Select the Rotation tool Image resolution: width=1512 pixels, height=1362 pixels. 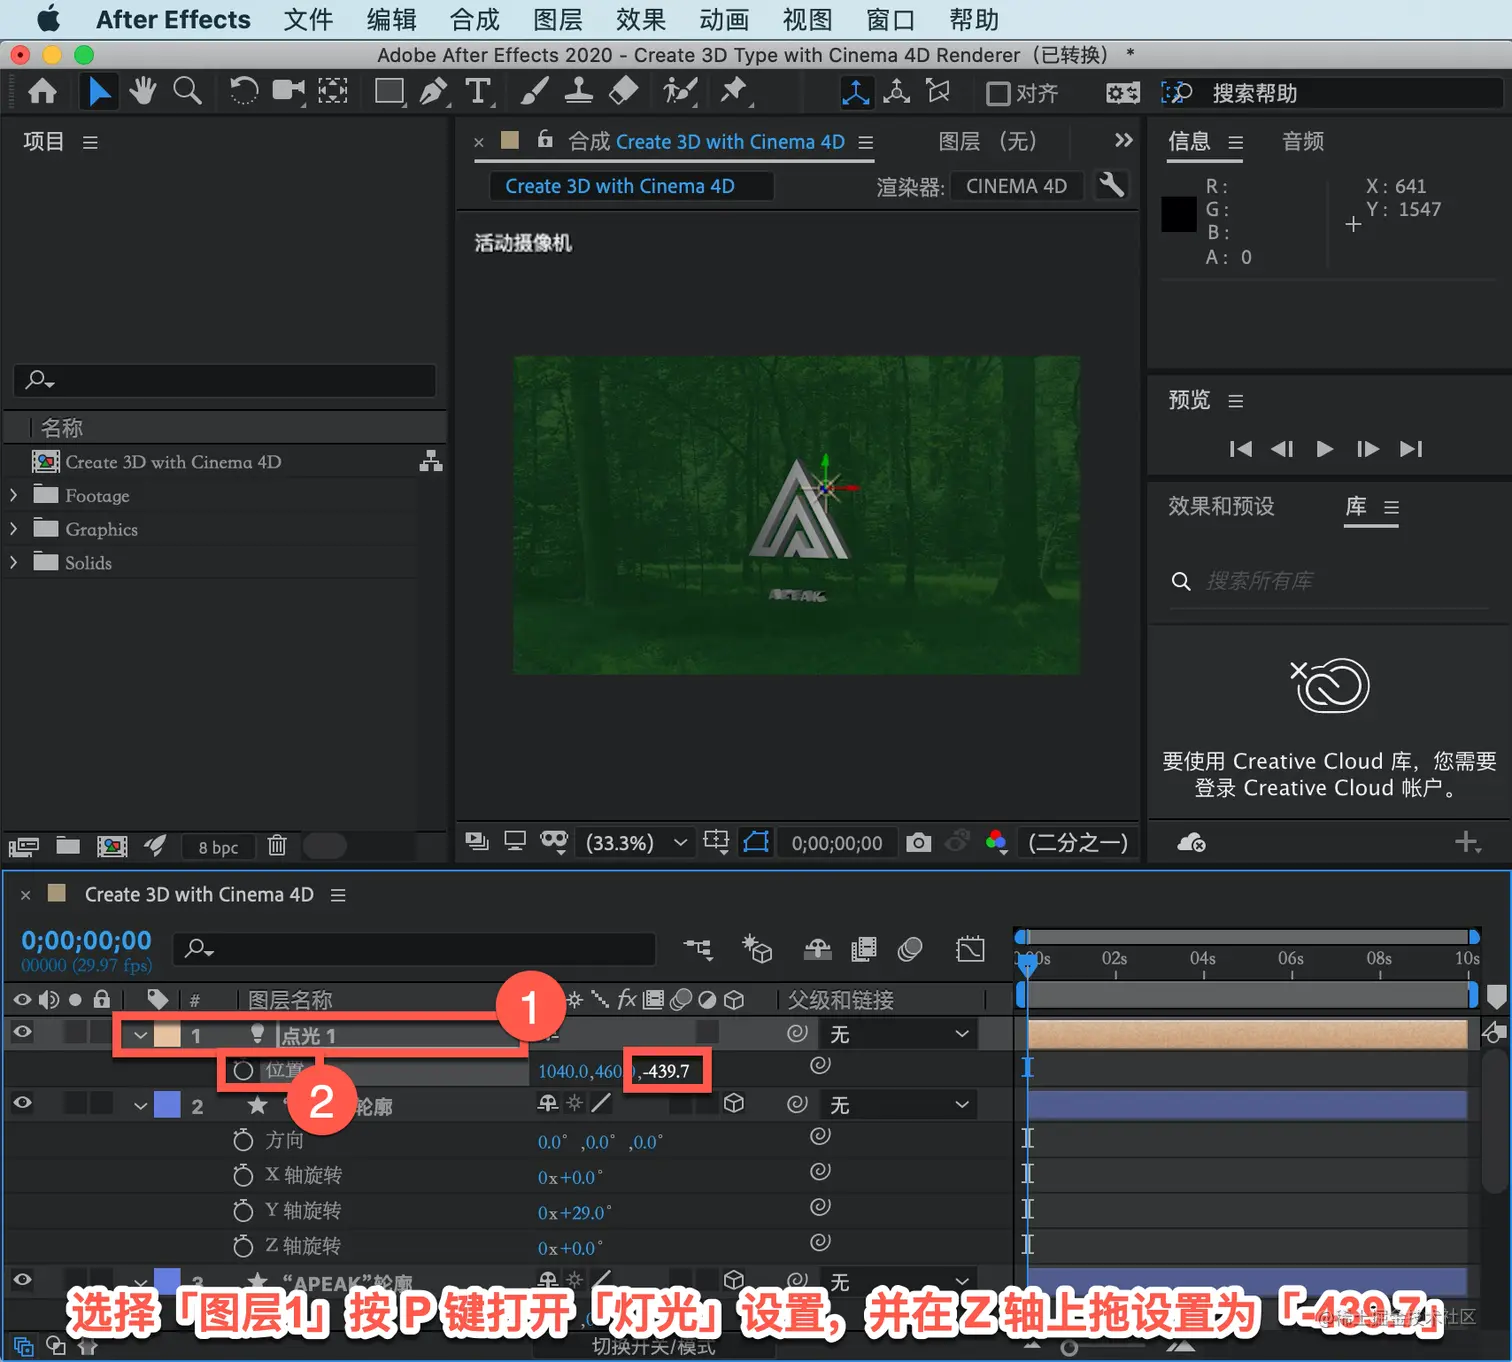pyautogui.click(x=243, y=91)
